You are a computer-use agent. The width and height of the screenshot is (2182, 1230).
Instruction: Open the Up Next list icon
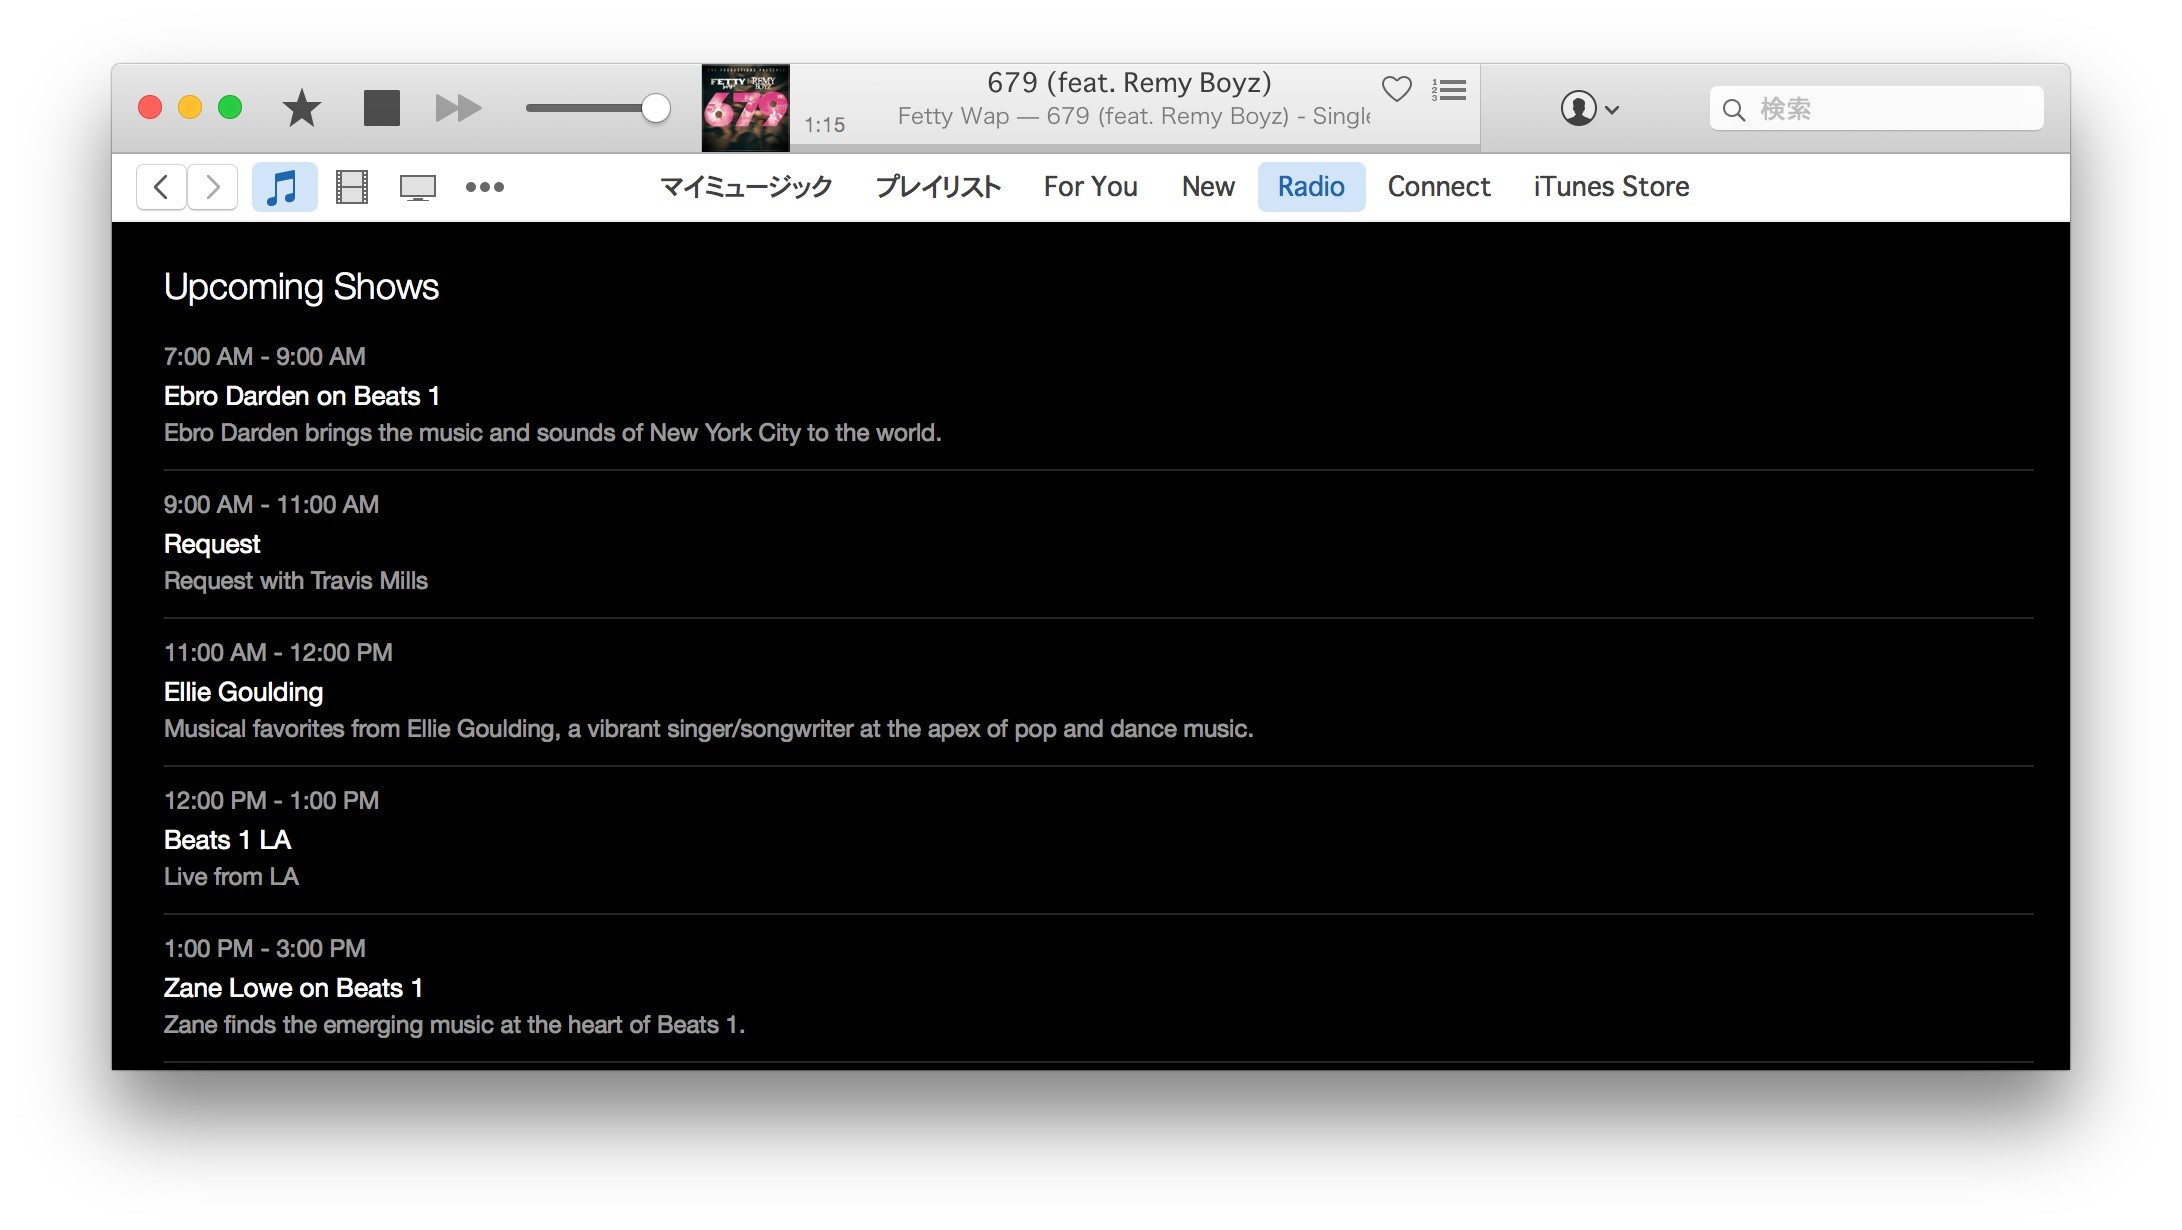(1449, 90)
